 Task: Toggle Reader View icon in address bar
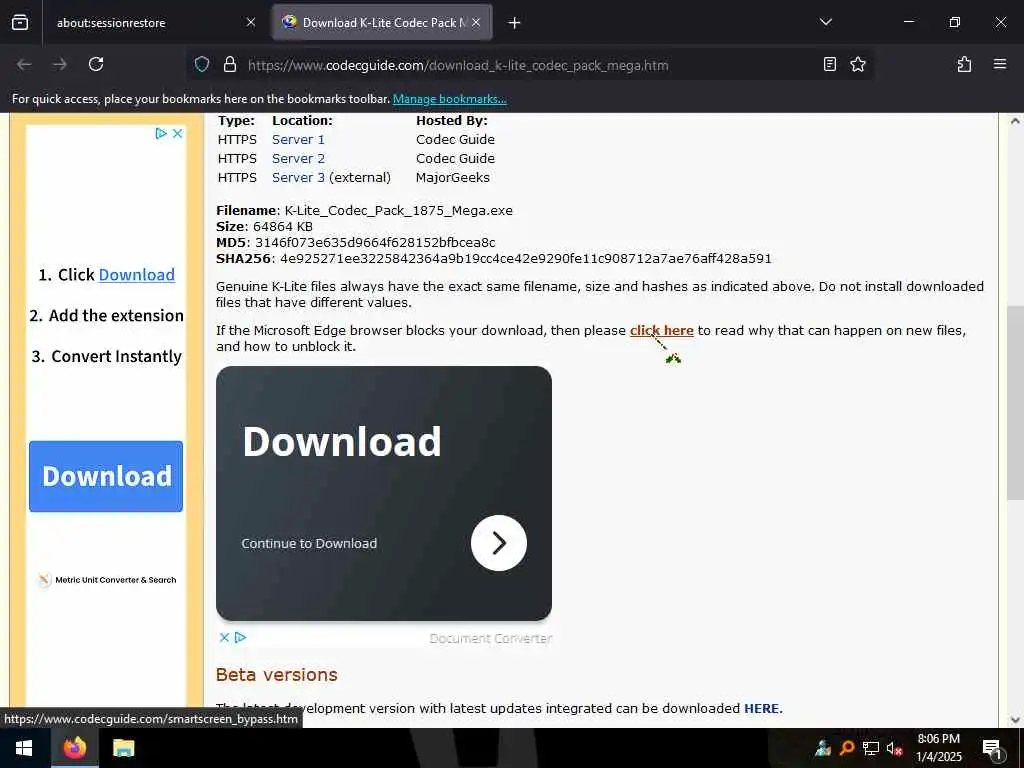point(829,64)
